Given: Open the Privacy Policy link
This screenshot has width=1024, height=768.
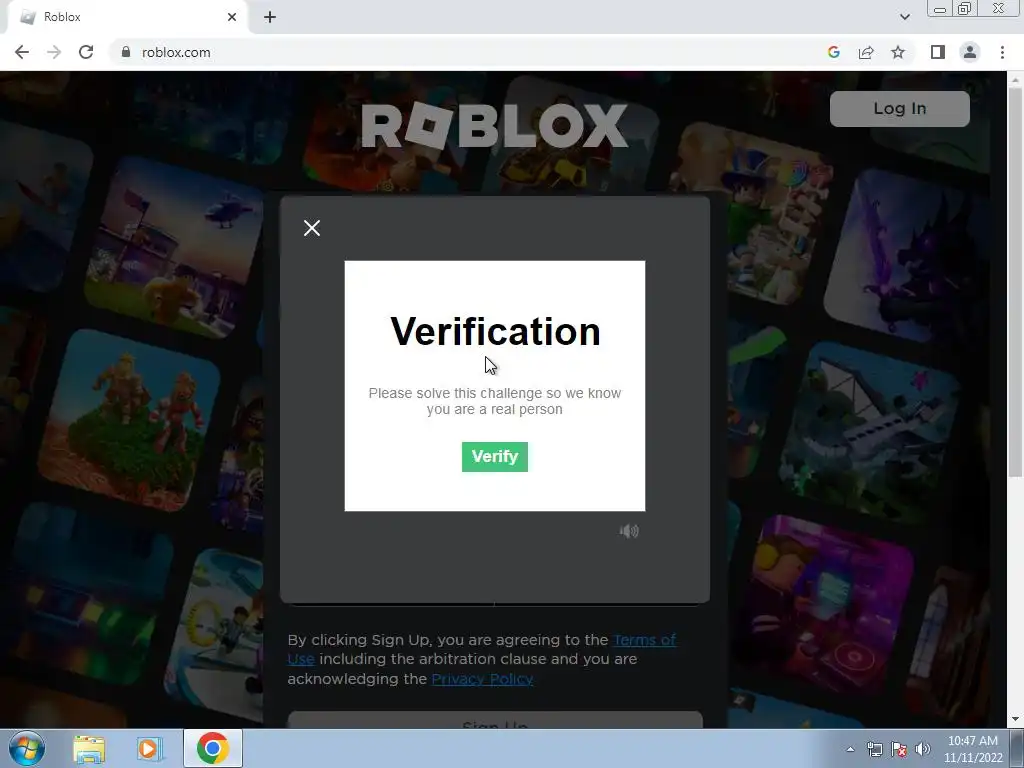Looking at the screenshot, I should pos(482,679).
